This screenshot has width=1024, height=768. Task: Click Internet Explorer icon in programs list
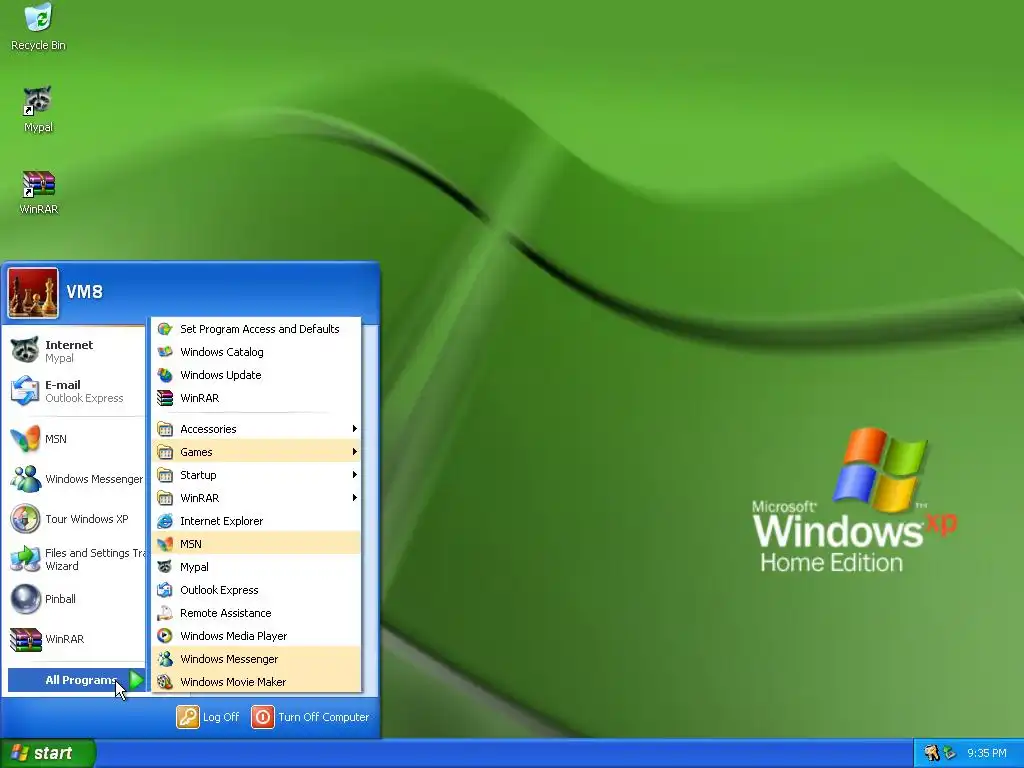[x=165, y=521]
